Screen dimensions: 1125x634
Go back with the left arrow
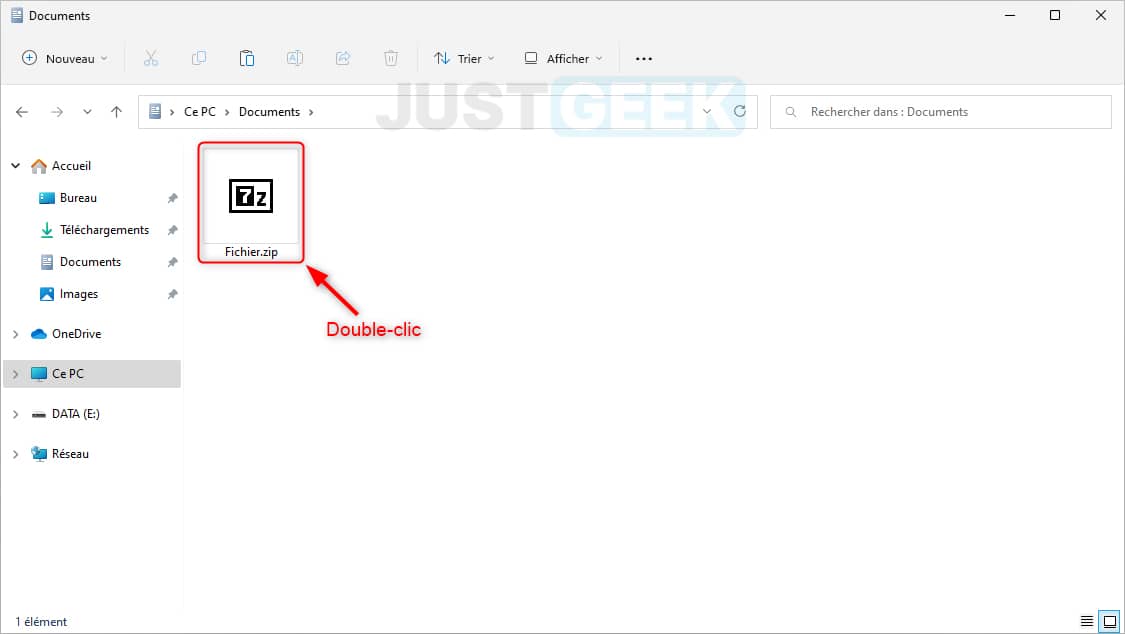(22, 112)
